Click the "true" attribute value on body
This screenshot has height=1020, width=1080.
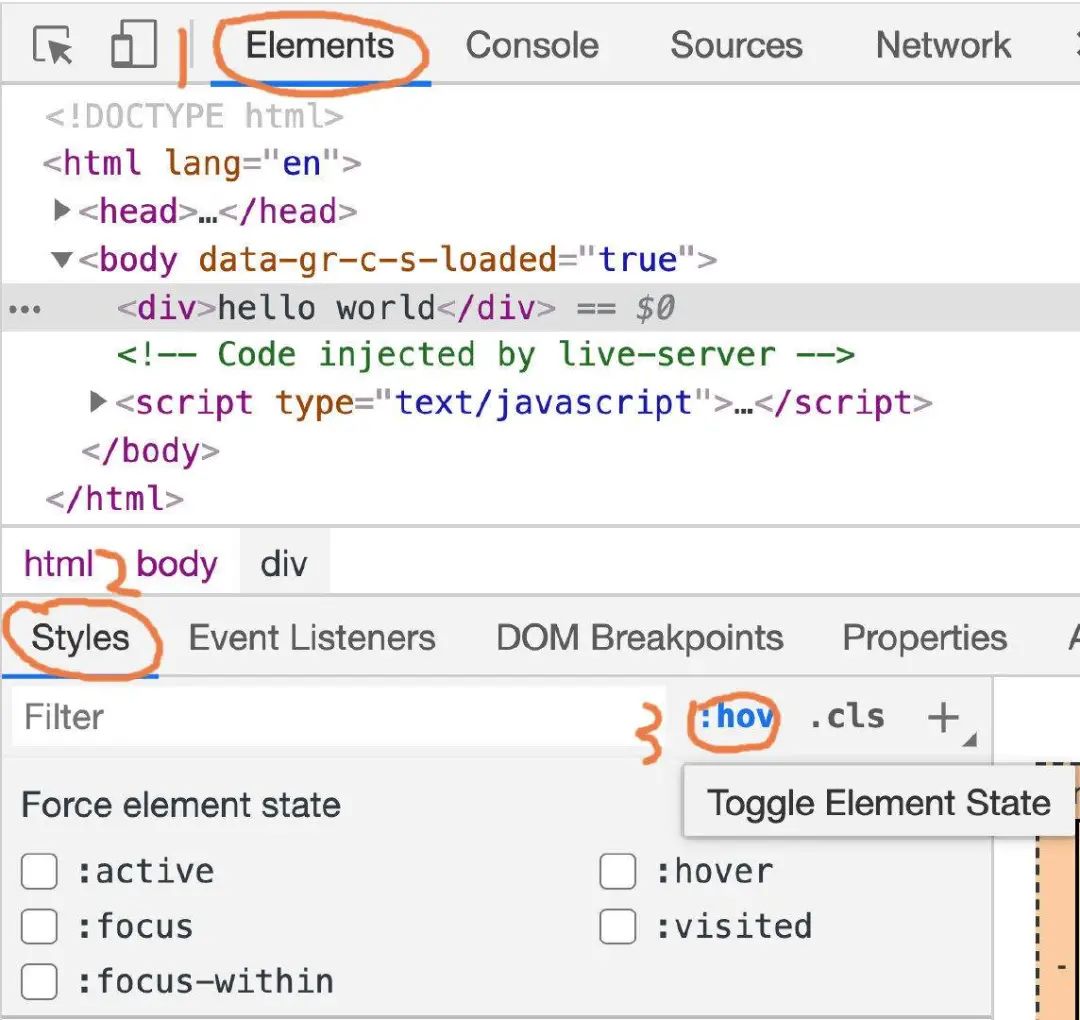click(636, 260)
